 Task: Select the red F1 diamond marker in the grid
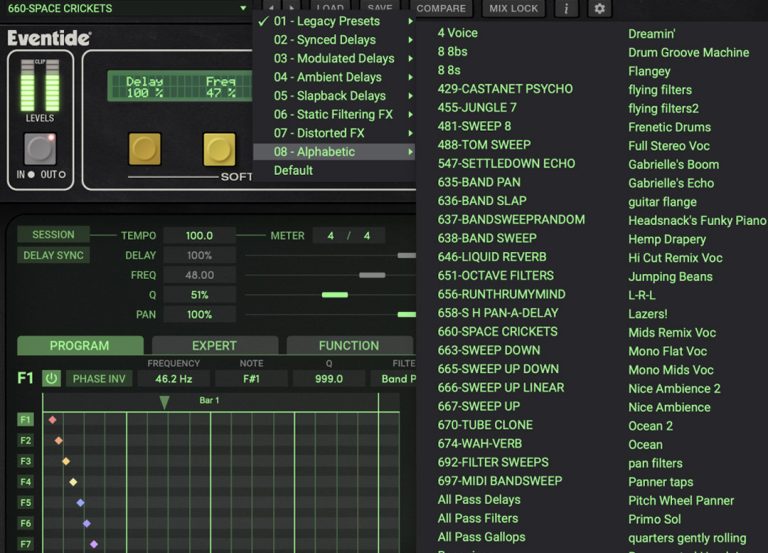coord(52,420)
